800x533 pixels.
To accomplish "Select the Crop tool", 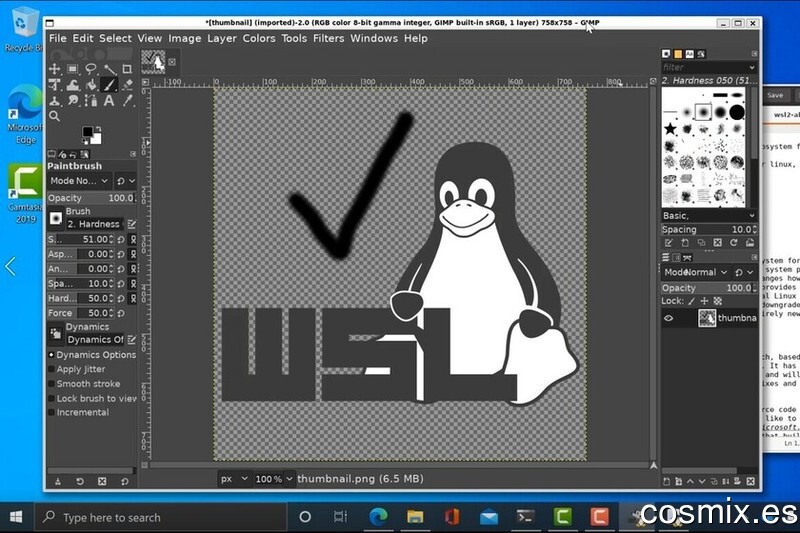I will [x=127, y=69].
